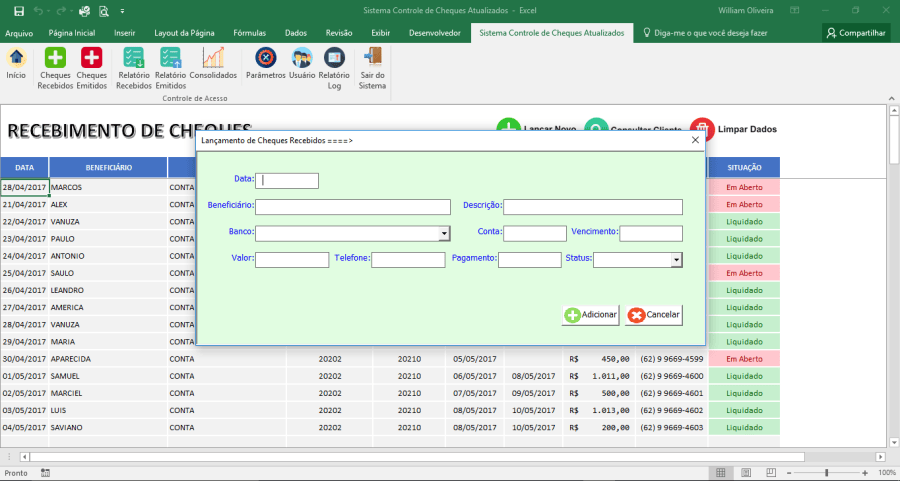The height and width of the screenshot is (481, 900).
Task: Click the Vencimento input field
Action: 651,234
